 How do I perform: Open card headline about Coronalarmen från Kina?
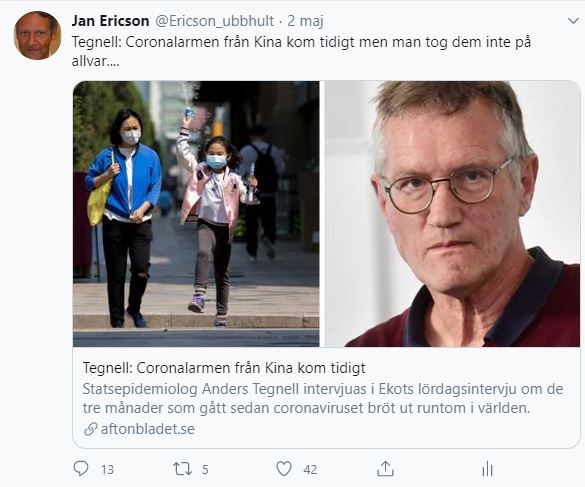pos(224,368)
